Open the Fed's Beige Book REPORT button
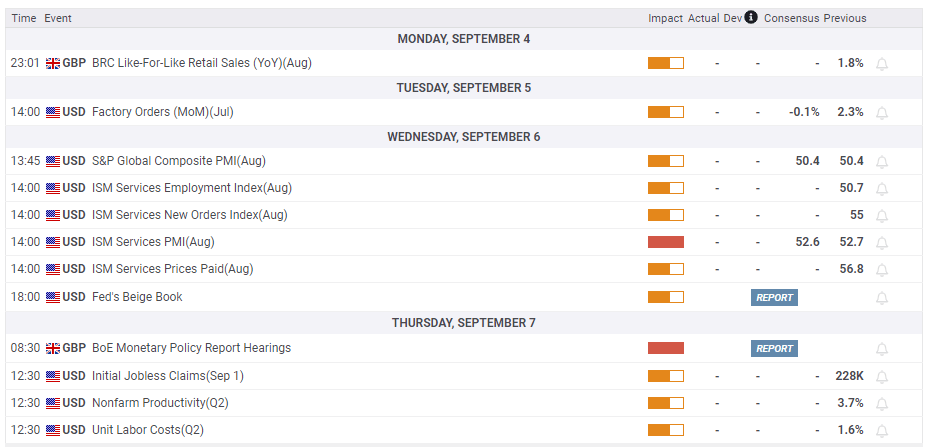The width and height of the screenshot is (925, 447). coord(774,297)
